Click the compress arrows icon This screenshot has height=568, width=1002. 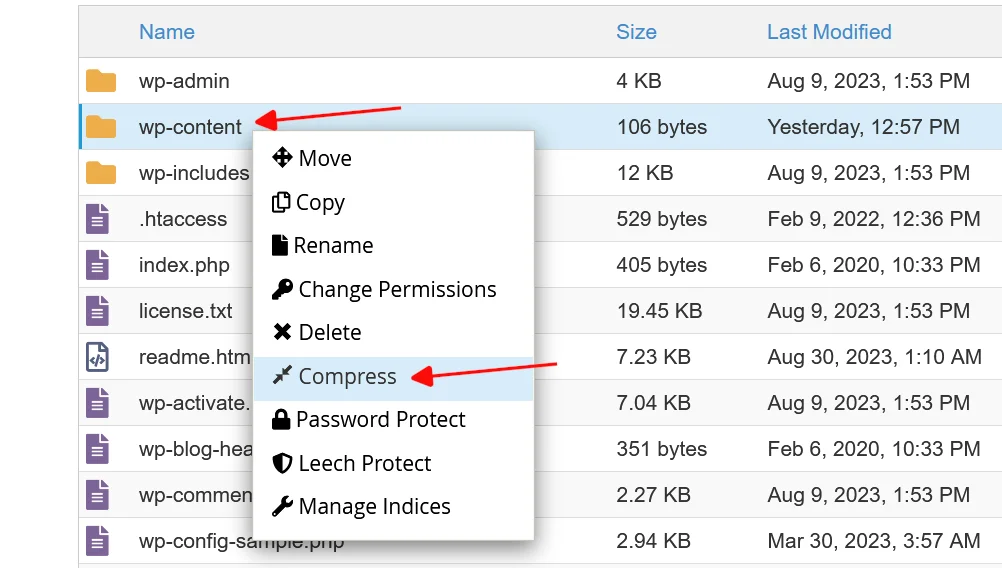click(282, 375)
